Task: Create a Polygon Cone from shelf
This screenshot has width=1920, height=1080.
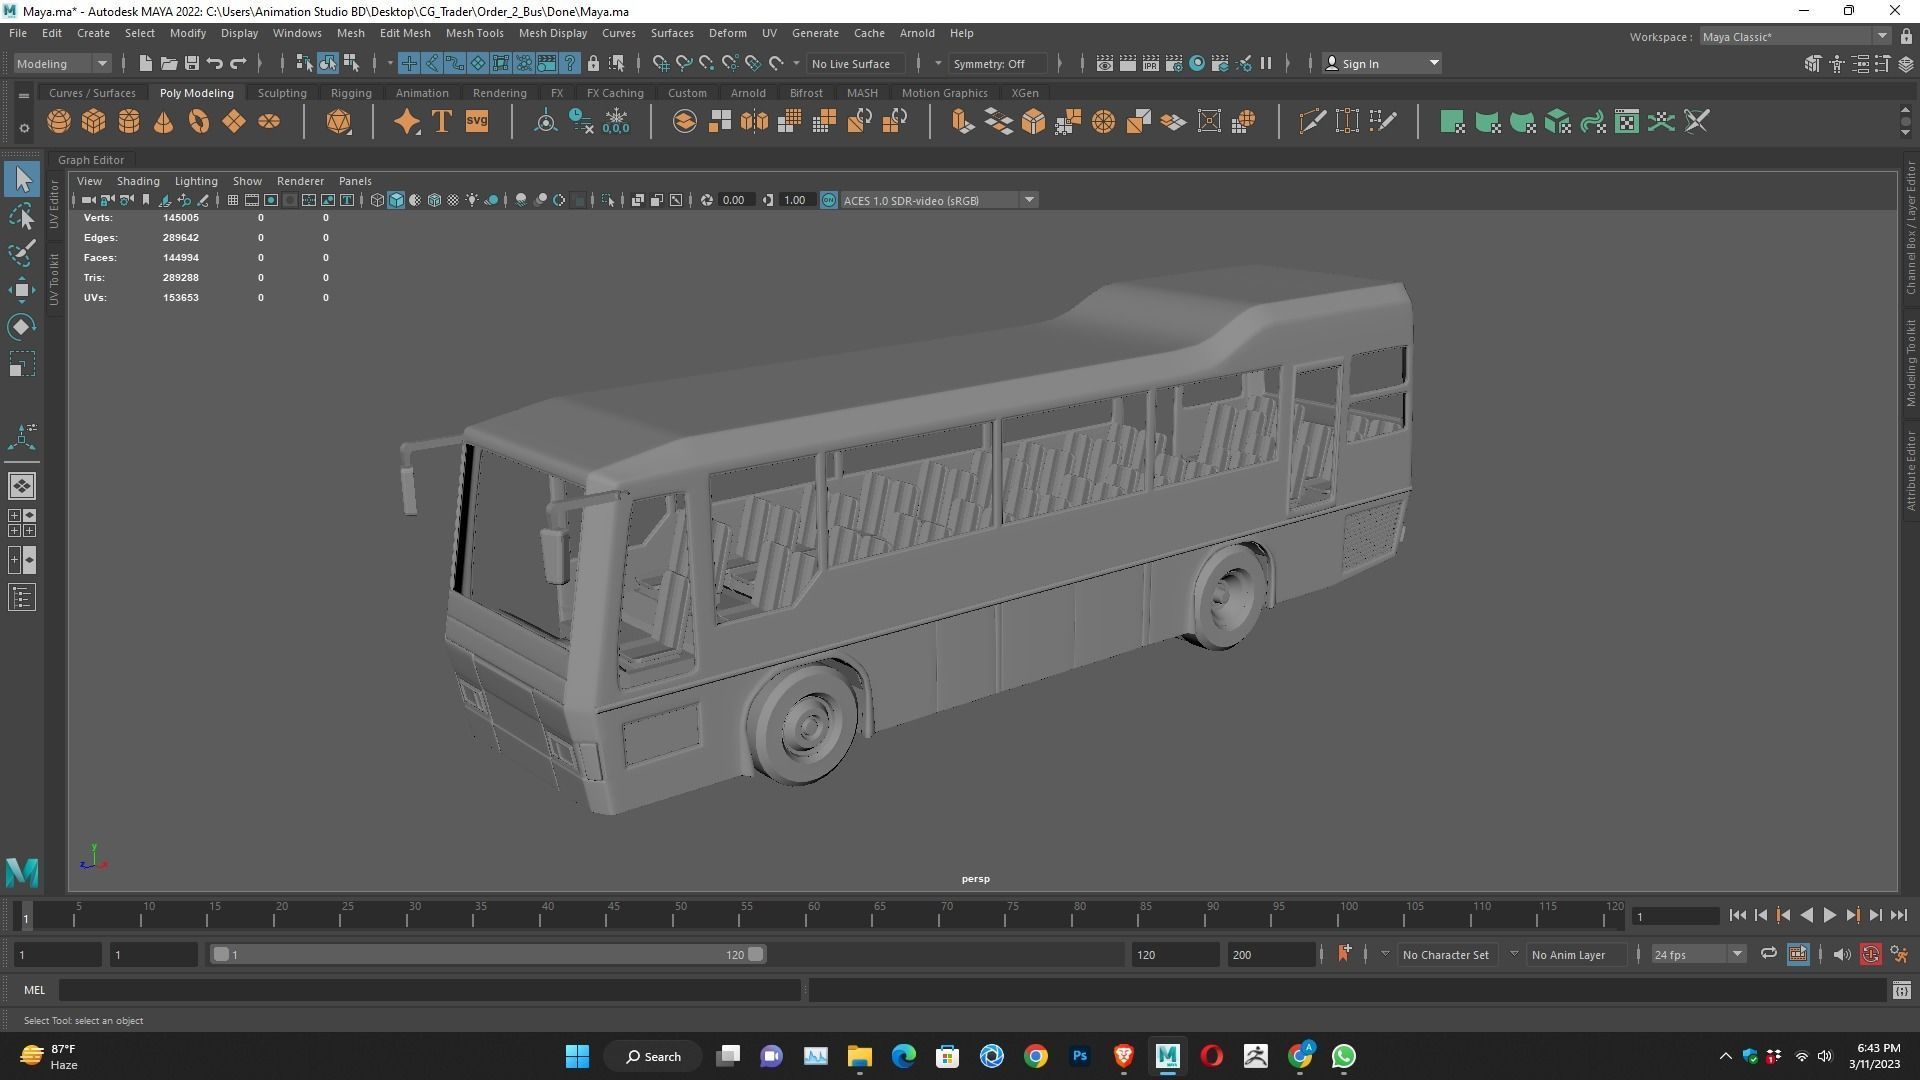Action: (x=164, y=122)
